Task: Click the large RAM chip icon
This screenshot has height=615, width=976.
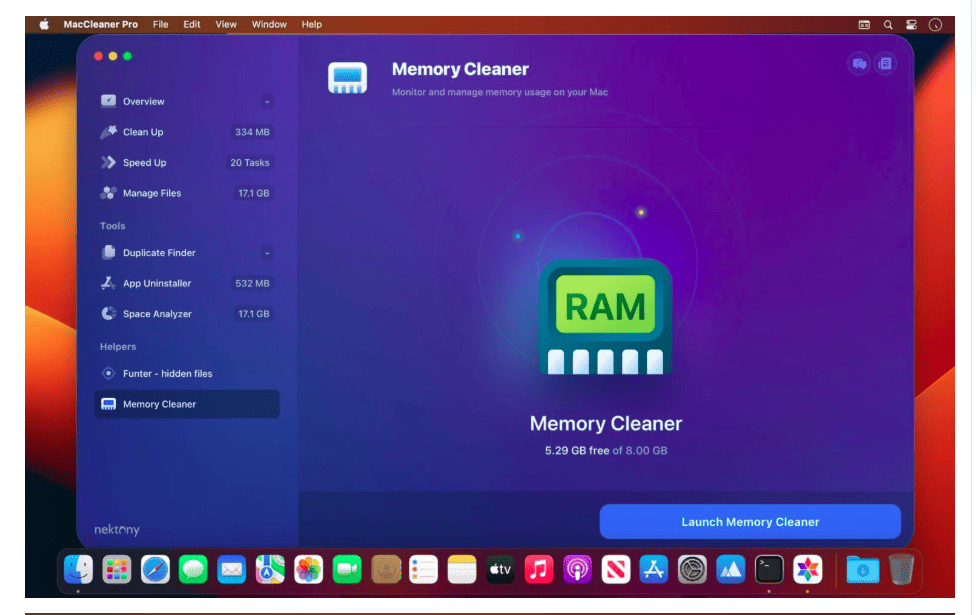Action: [x=606, y=317]
